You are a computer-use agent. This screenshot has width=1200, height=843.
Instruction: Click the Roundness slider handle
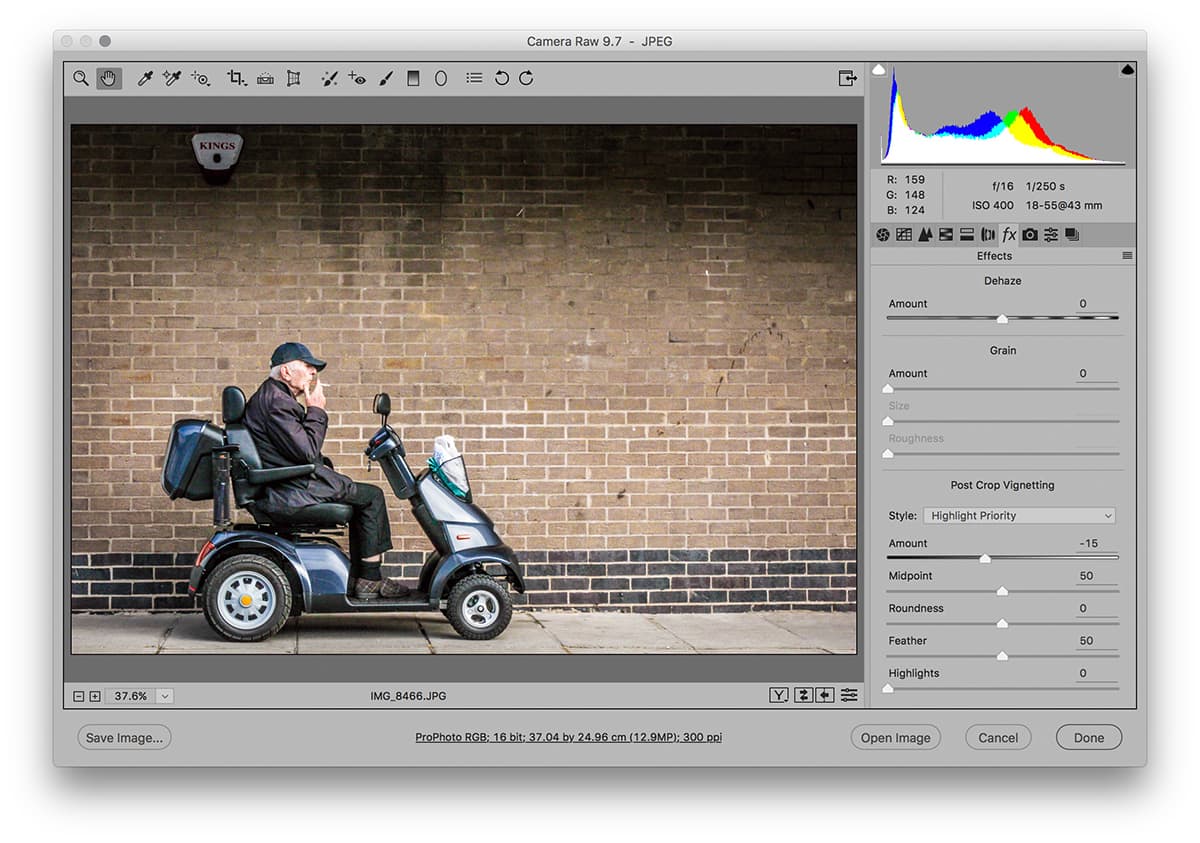pos(1002,624)
